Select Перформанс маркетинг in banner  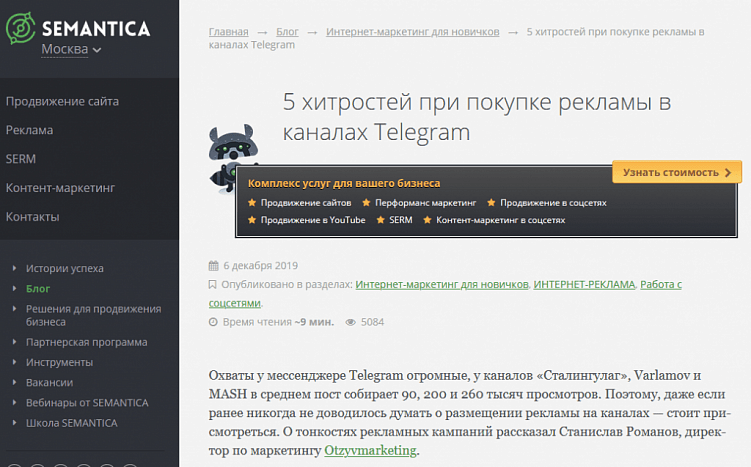click(x=426, y=203)
